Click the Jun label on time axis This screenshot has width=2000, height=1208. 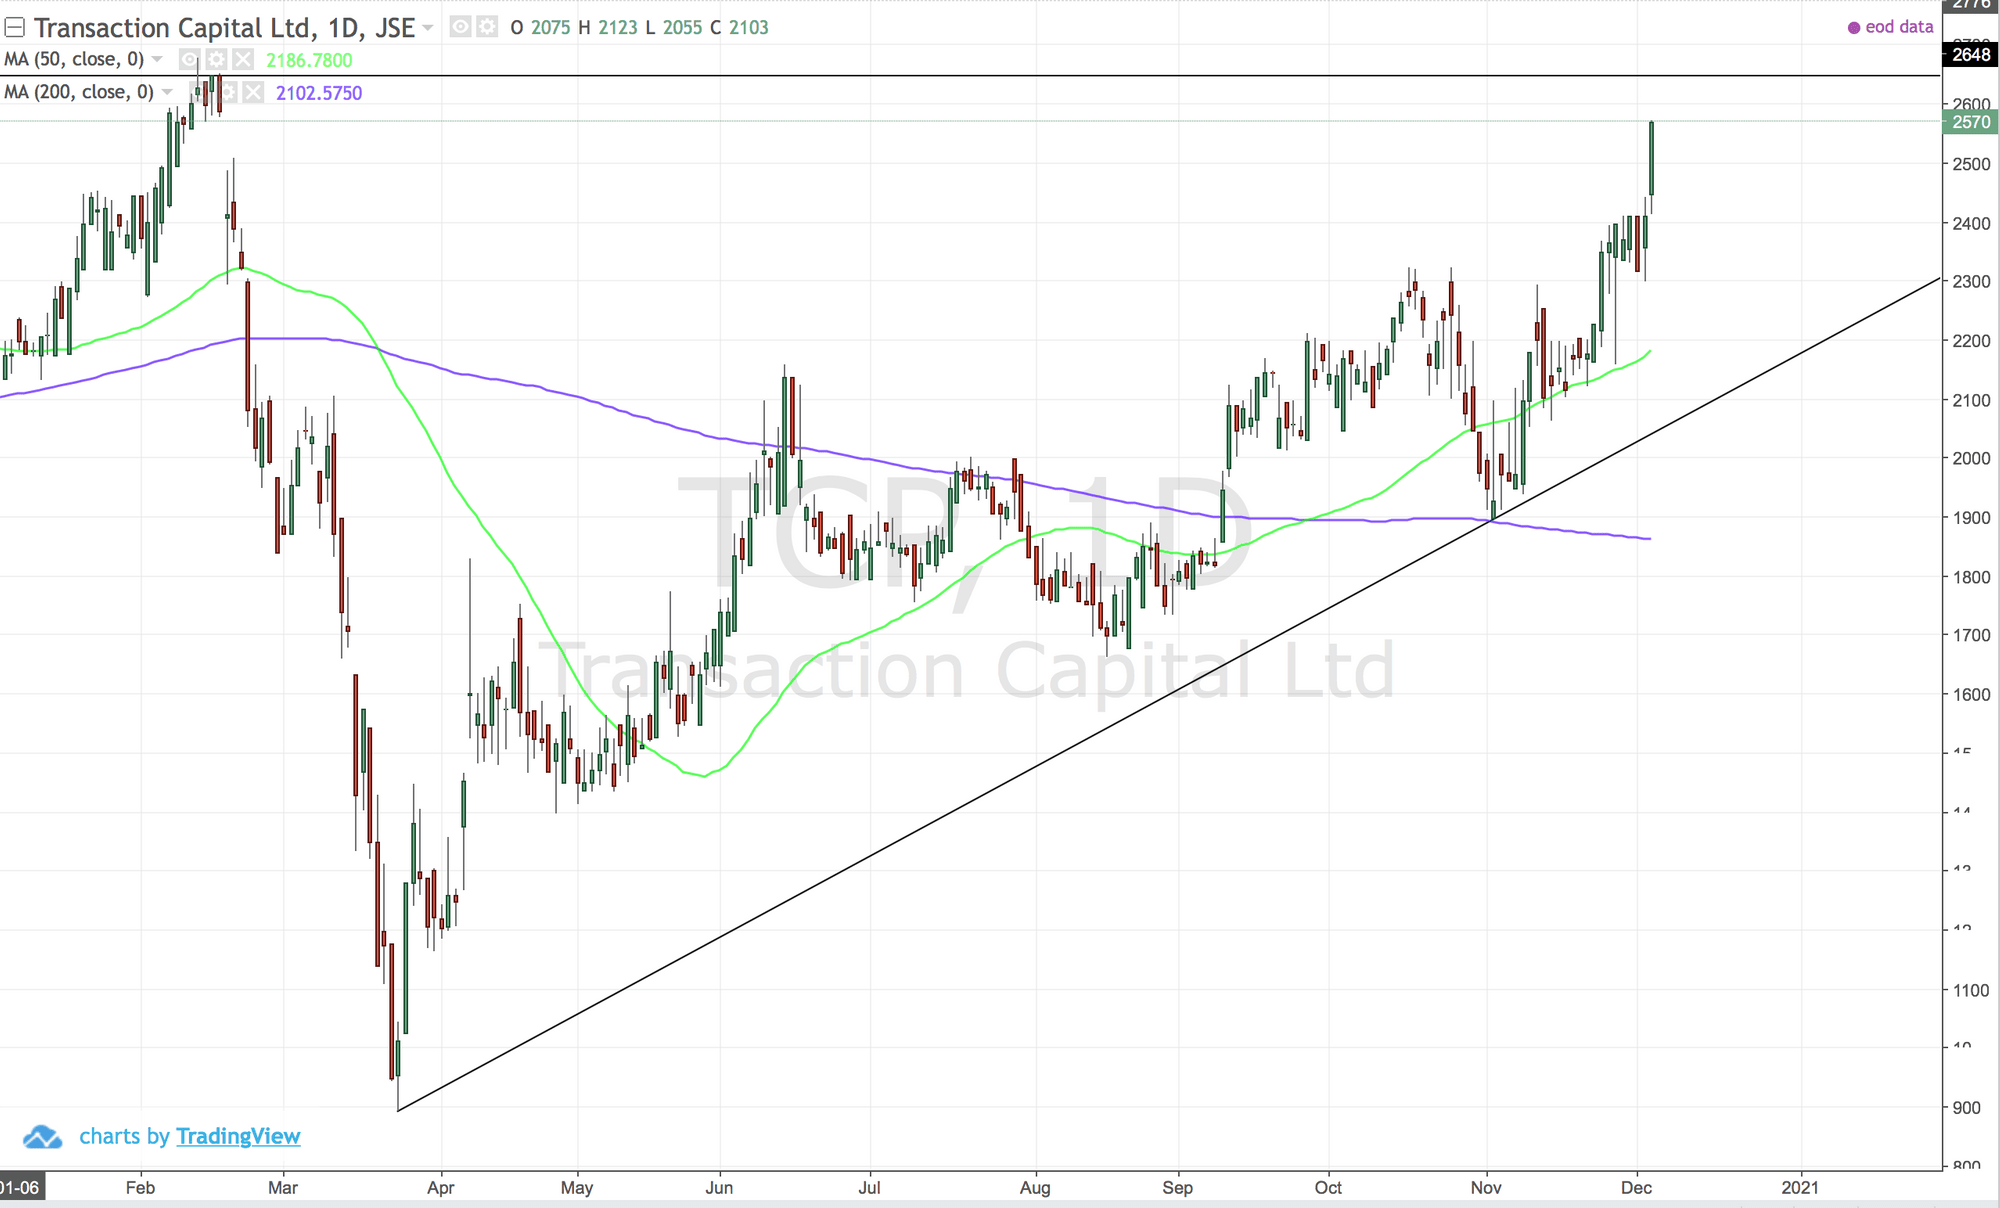pyautogui.click(x=719, y=1188)
